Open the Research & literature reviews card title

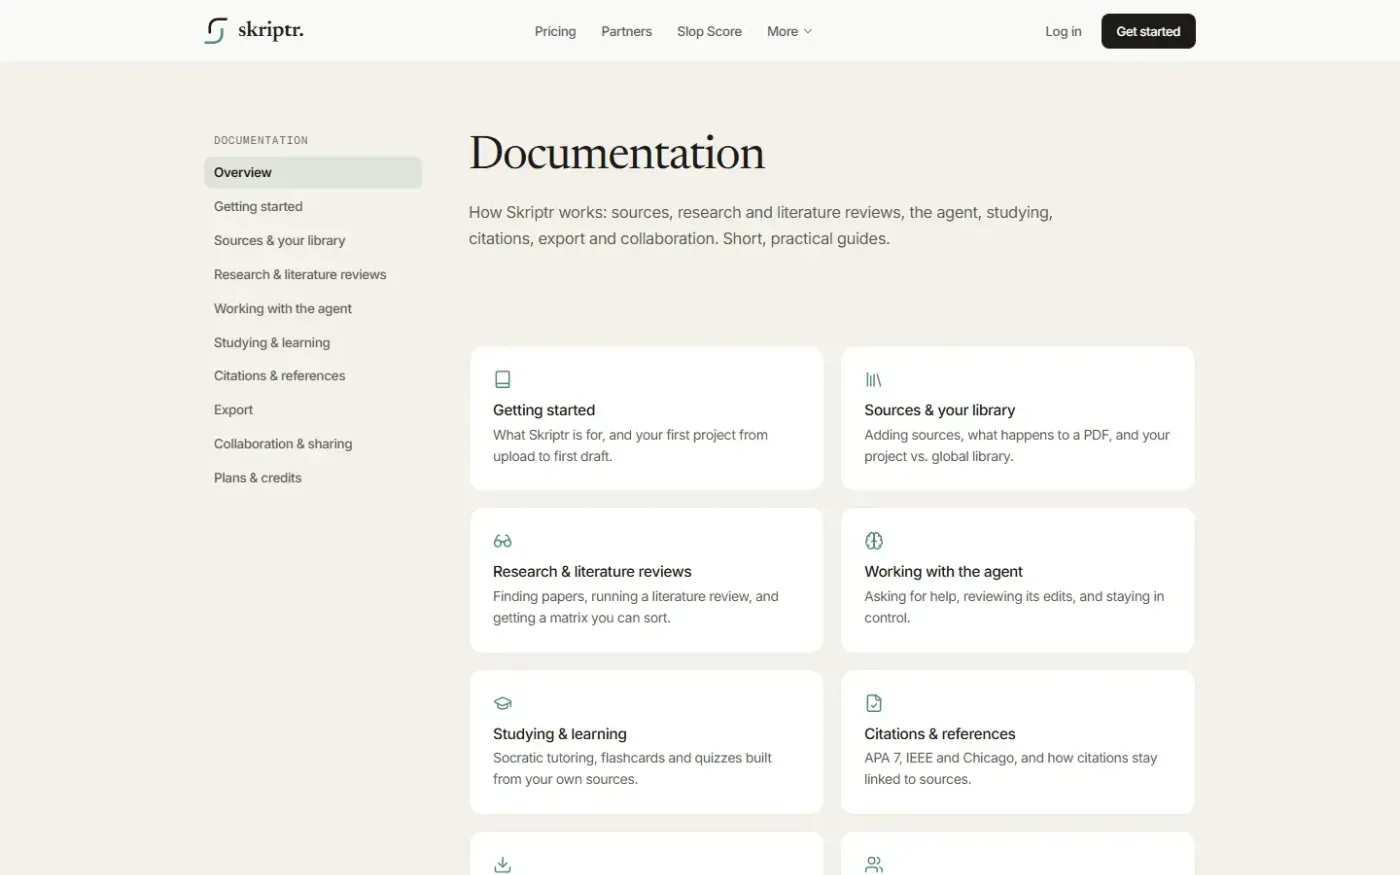[x=592, y=571]
